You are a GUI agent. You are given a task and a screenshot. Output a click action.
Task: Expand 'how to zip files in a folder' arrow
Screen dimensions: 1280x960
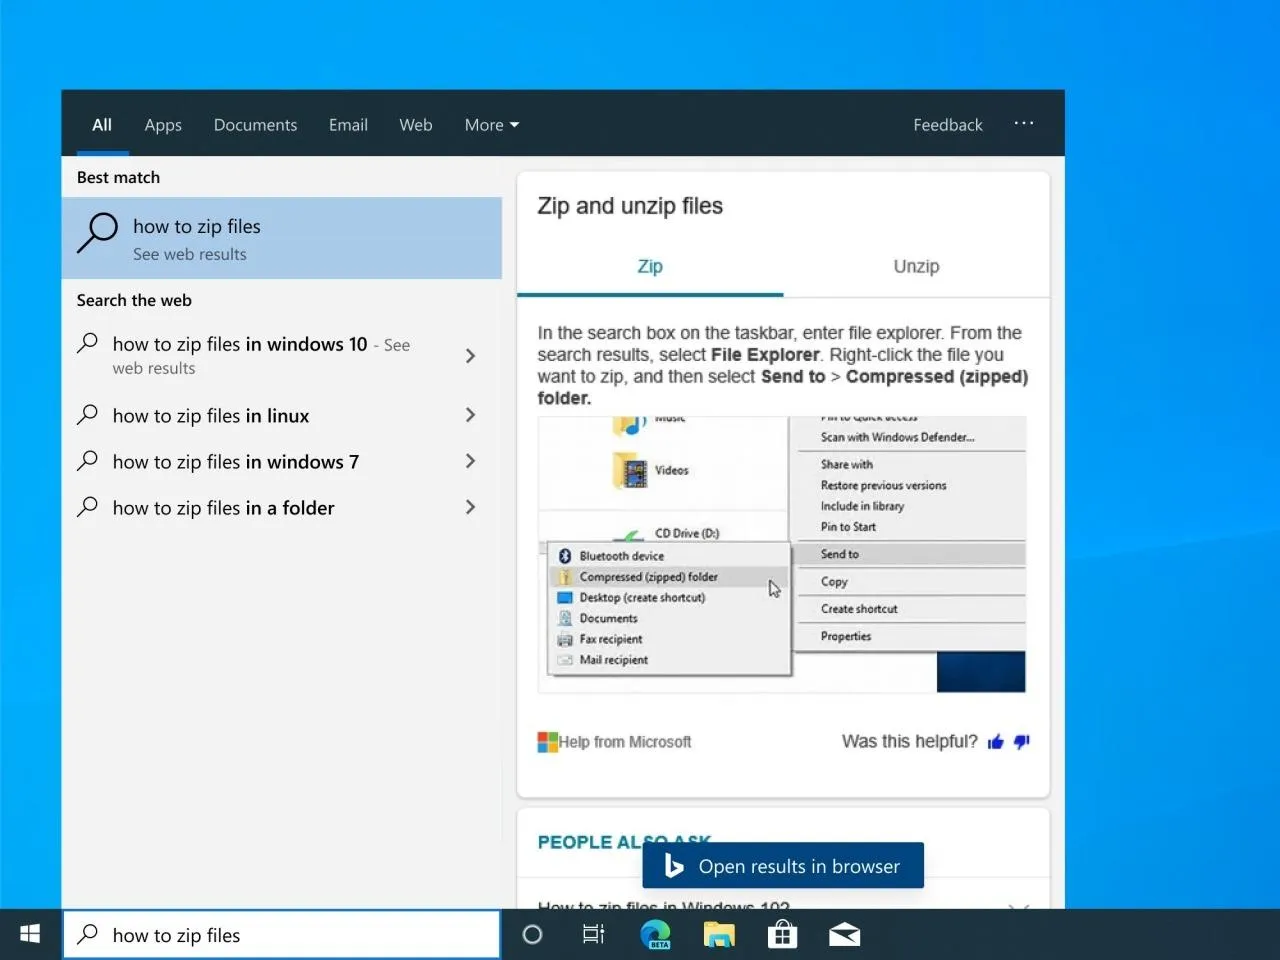[x=470, y=507]
